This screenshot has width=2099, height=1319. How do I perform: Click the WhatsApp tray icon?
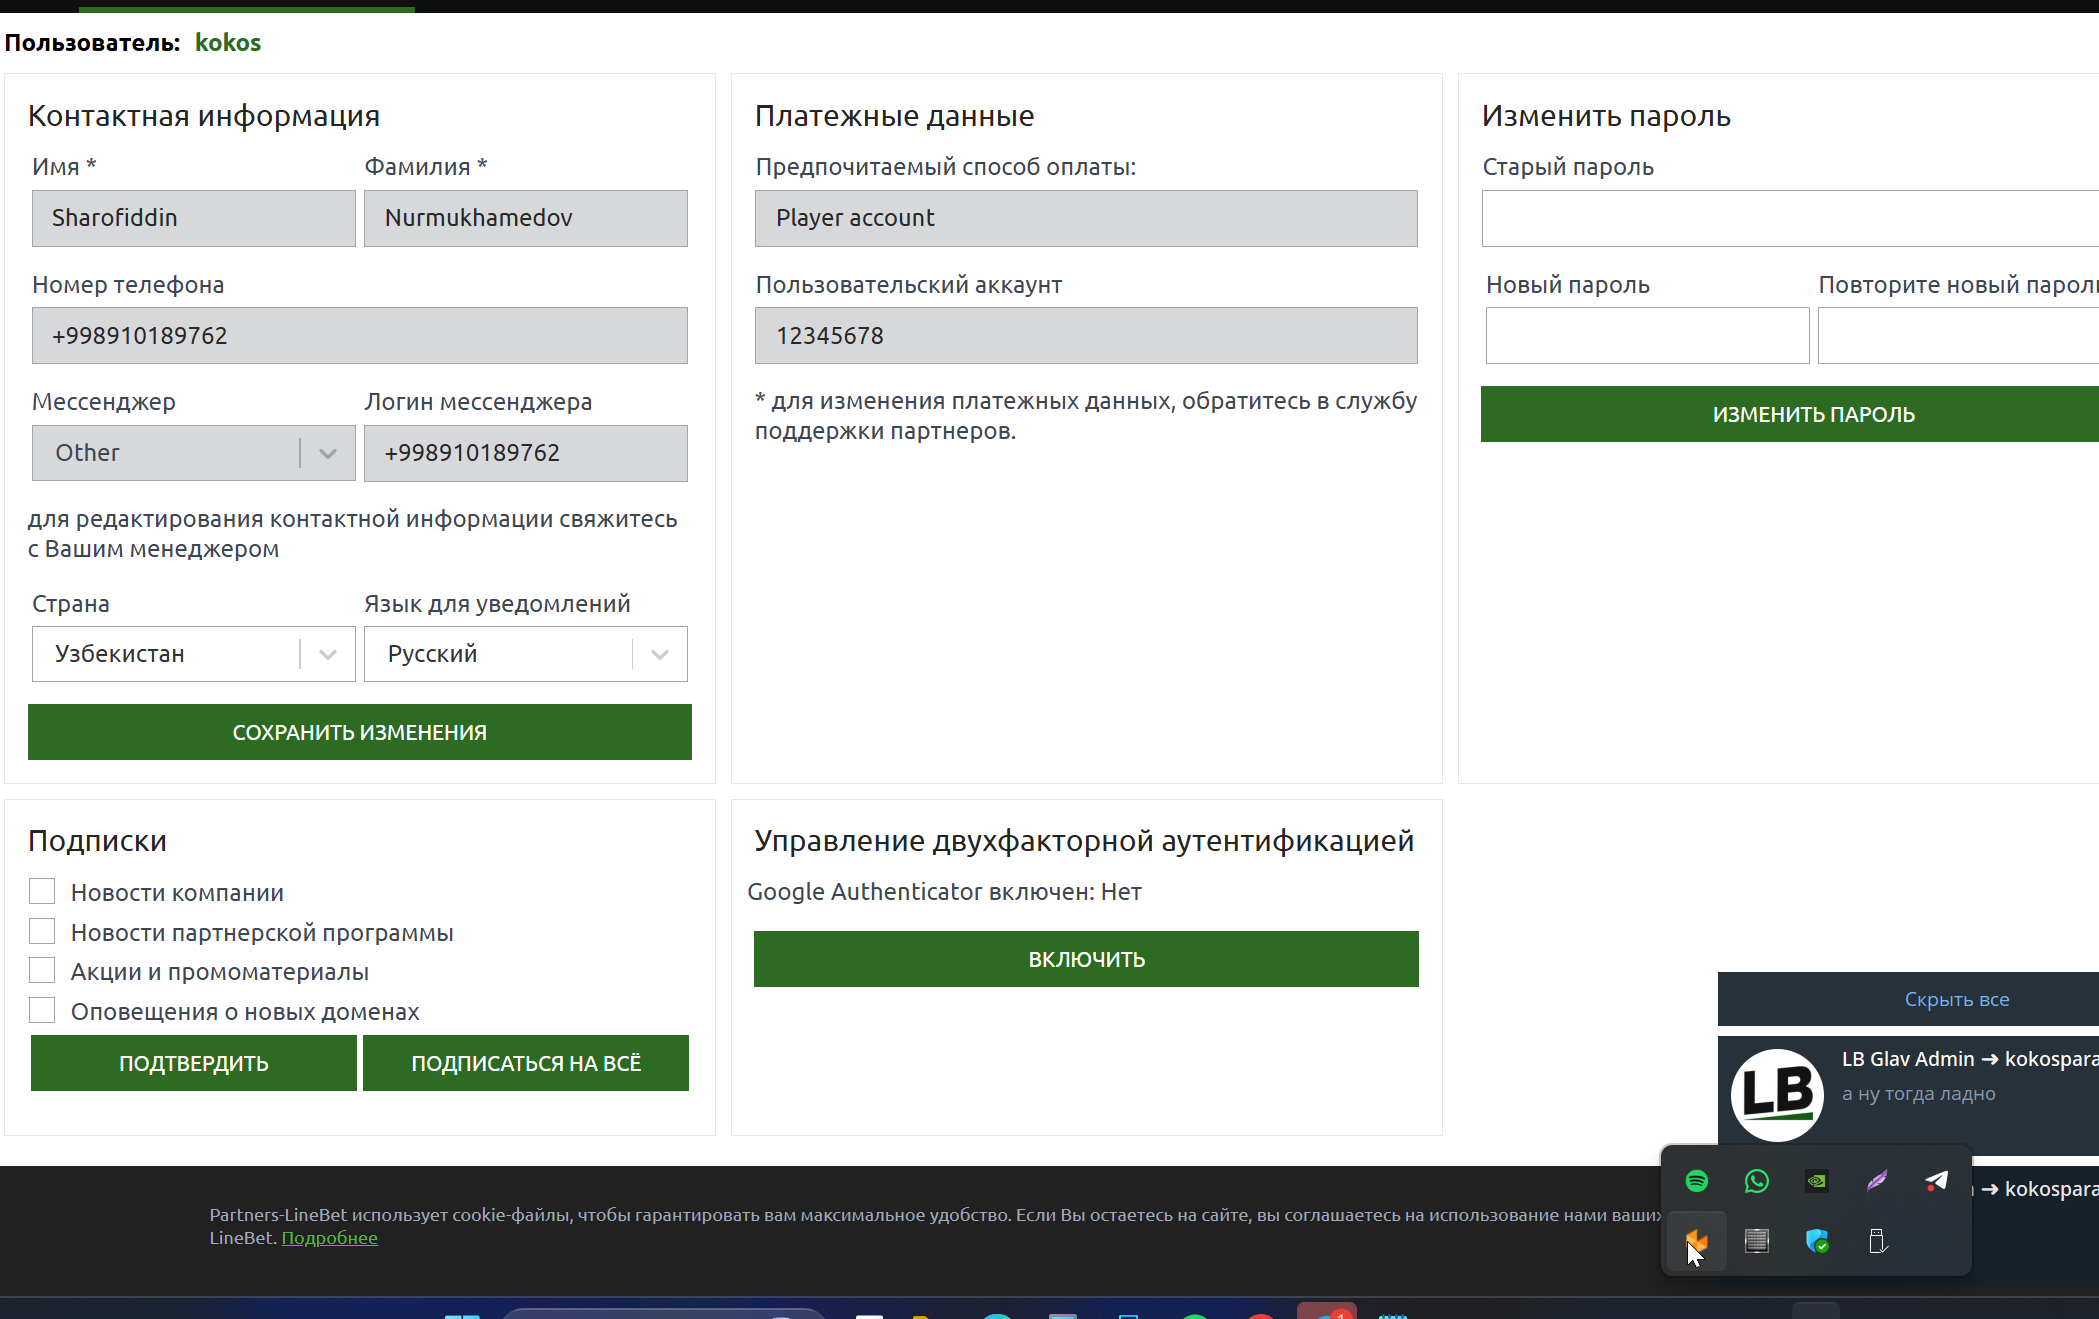pyautogui.click(x=1756, y=1181)
